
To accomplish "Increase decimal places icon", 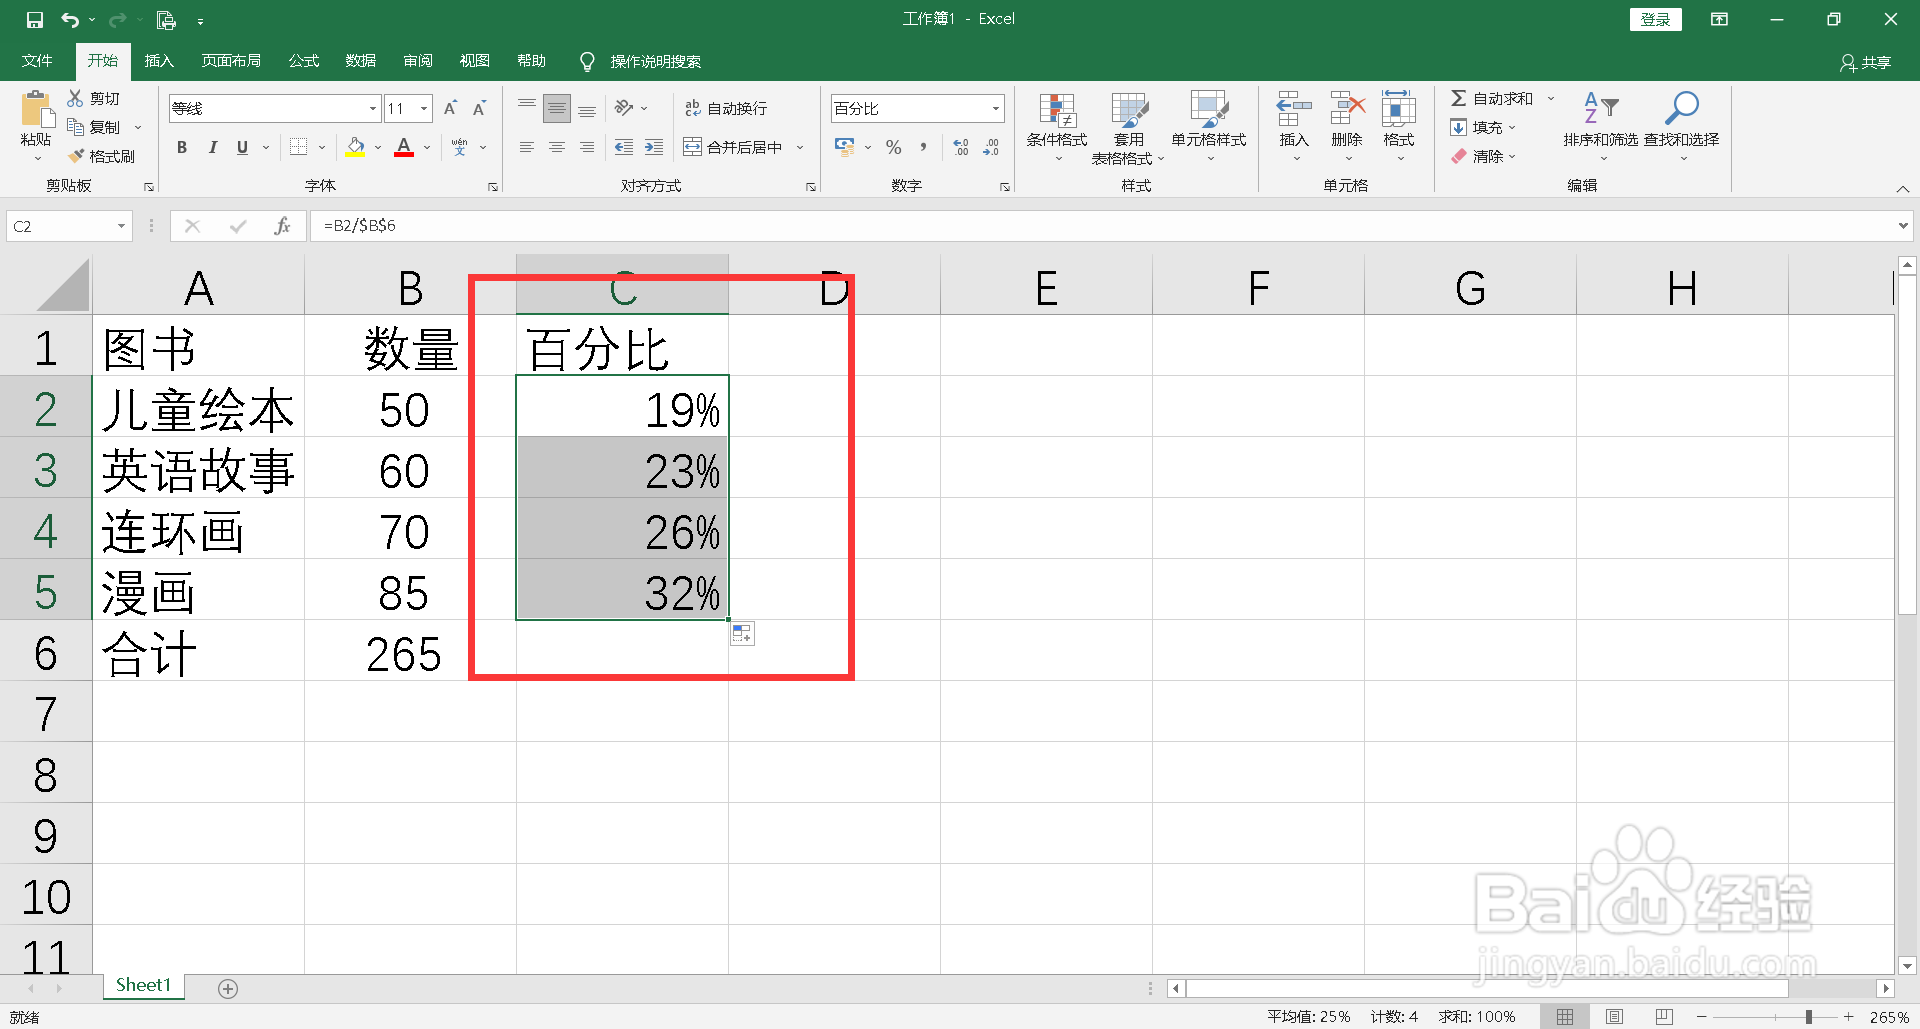I will tap(961, 147).
